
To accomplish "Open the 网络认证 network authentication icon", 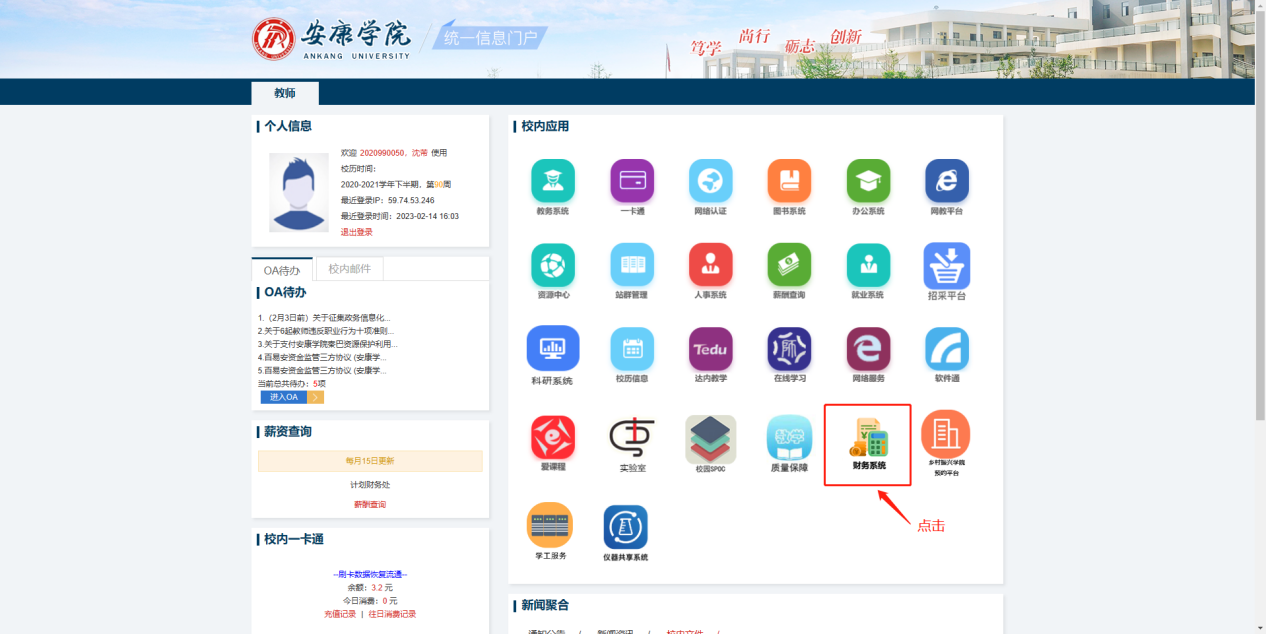I will [x=710, y=181].
